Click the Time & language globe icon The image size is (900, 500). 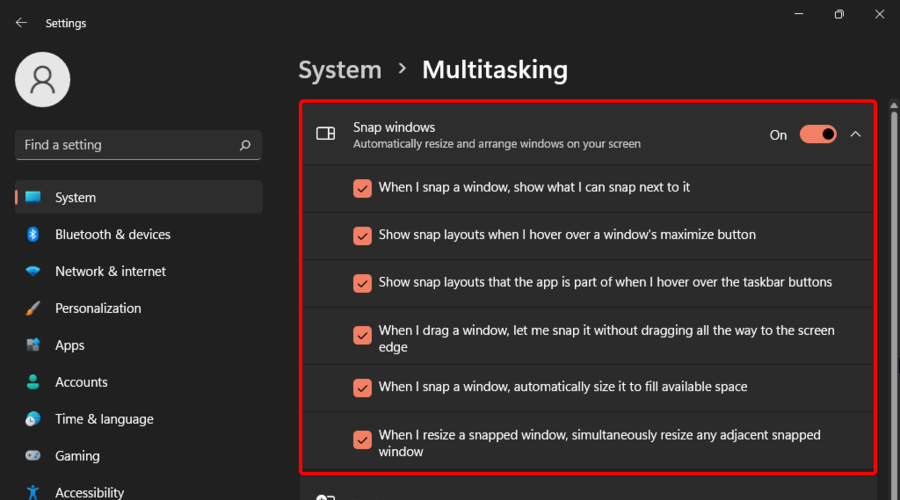tap(33, 419)
